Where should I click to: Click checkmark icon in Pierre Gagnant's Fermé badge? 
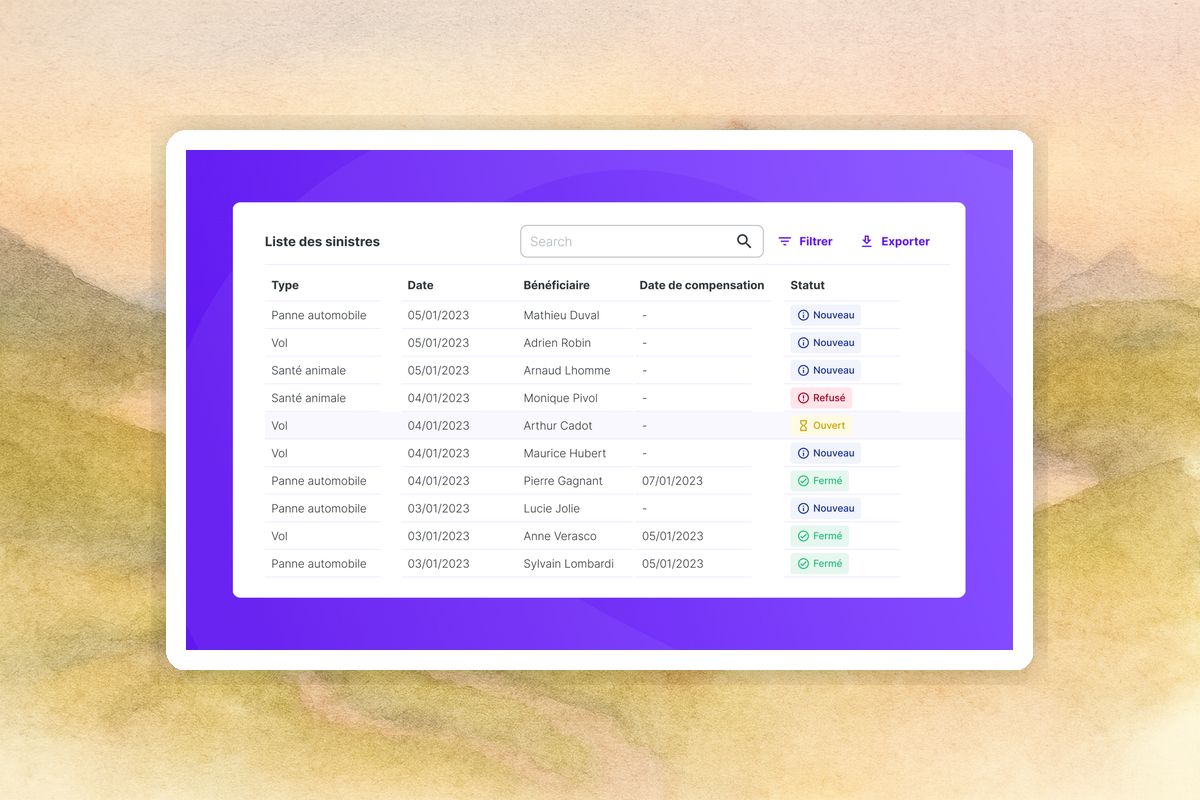(803, 481)
